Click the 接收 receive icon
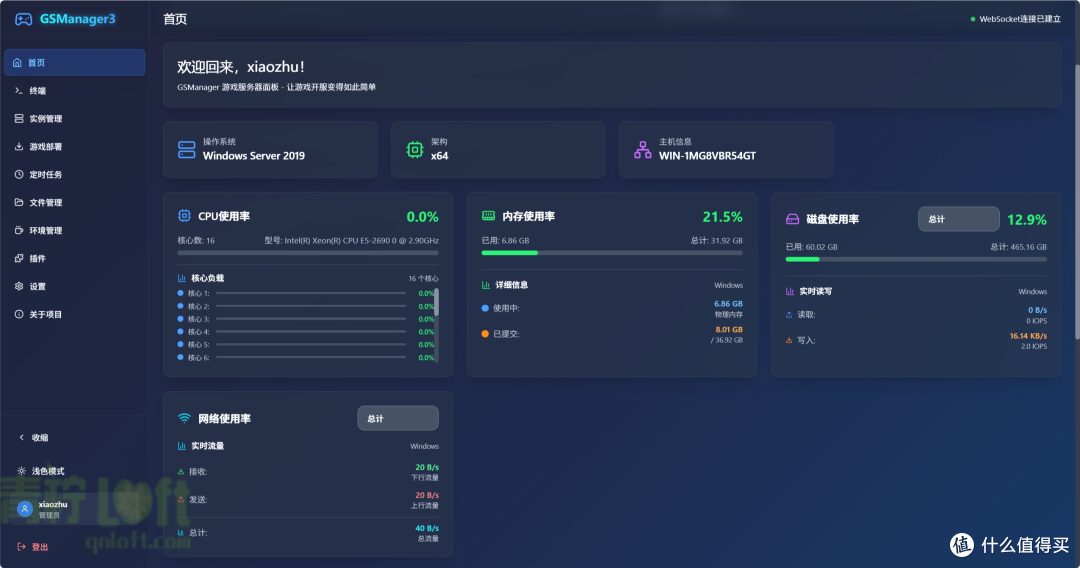This screenshot has height=568, width=1080. tap(181, 472)
